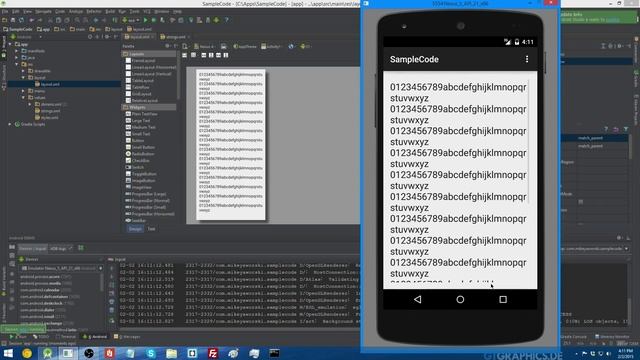Tap the emulator Home navigation button
The image size is (640, 360).
460,299
